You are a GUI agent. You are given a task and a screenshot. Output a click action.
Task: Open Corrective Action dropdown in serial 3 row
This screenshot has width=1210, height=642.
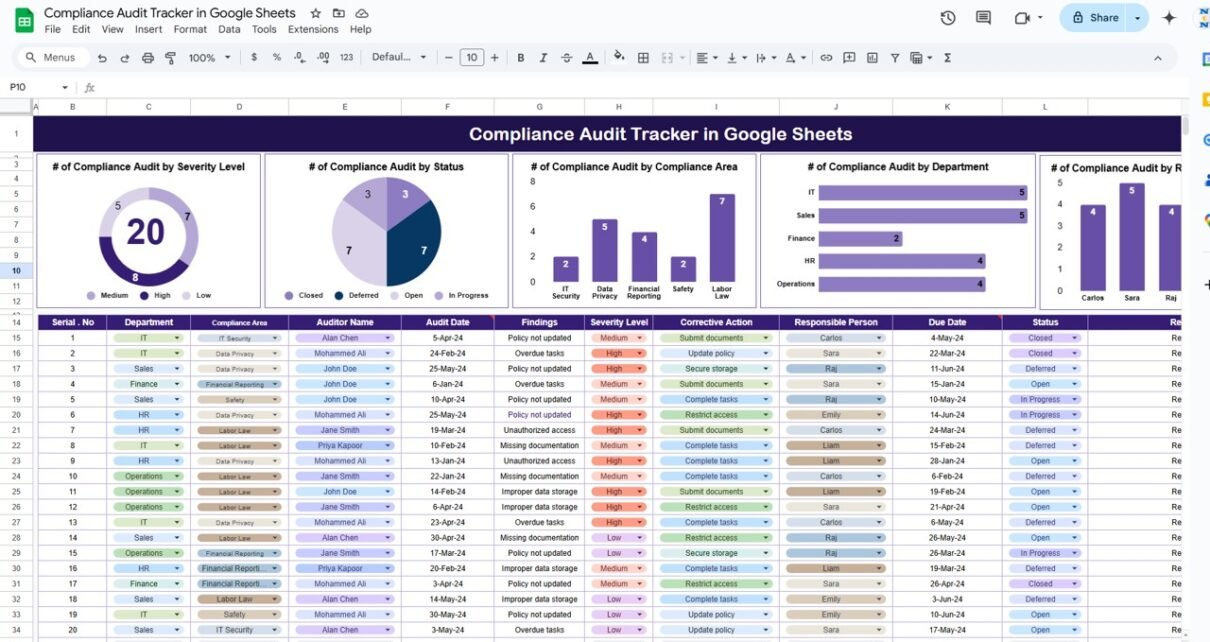click(x=764, y=369)
